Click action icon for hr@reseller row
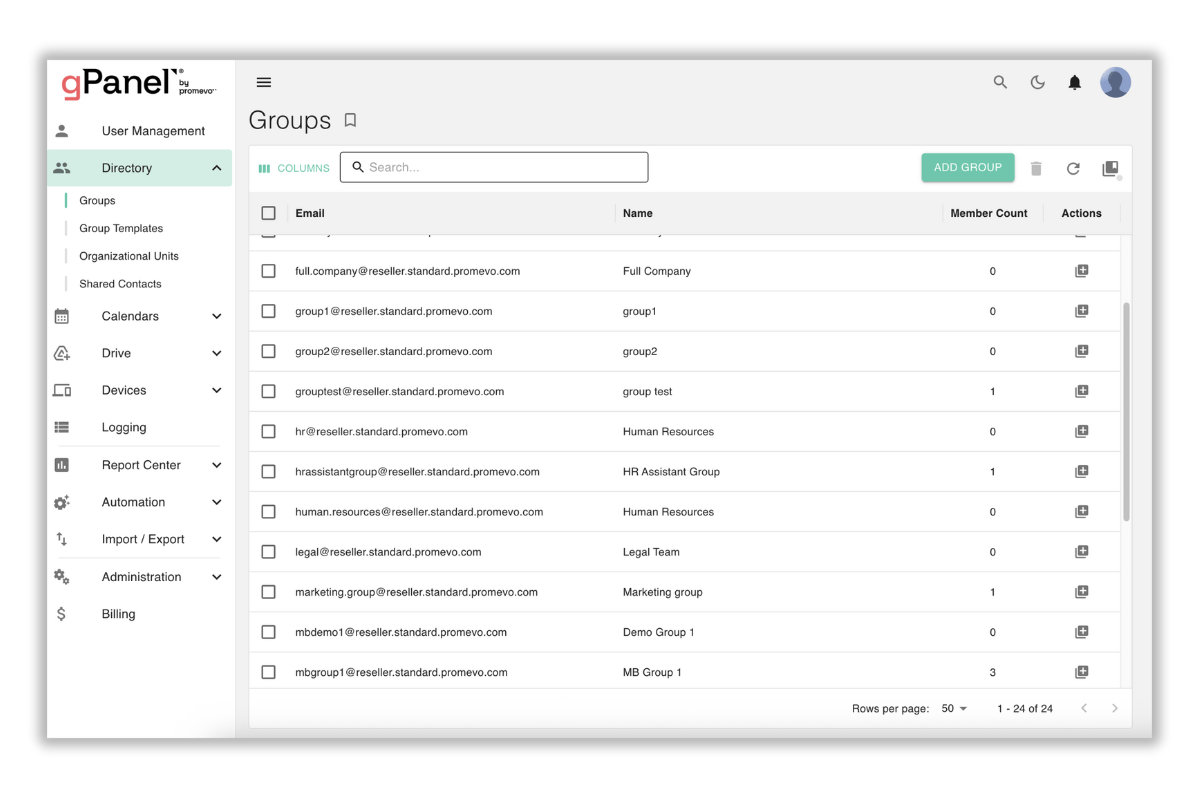The image size is (1199, 798). [x=1081, y=431]
